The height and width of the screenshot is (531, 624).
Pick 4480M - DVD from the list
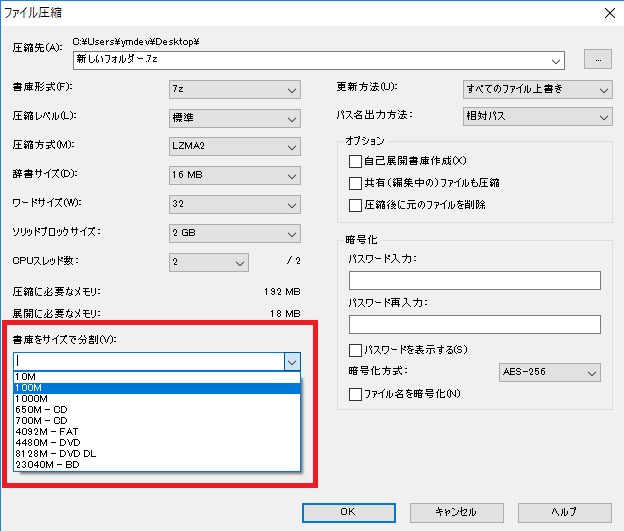coord(156,442)
